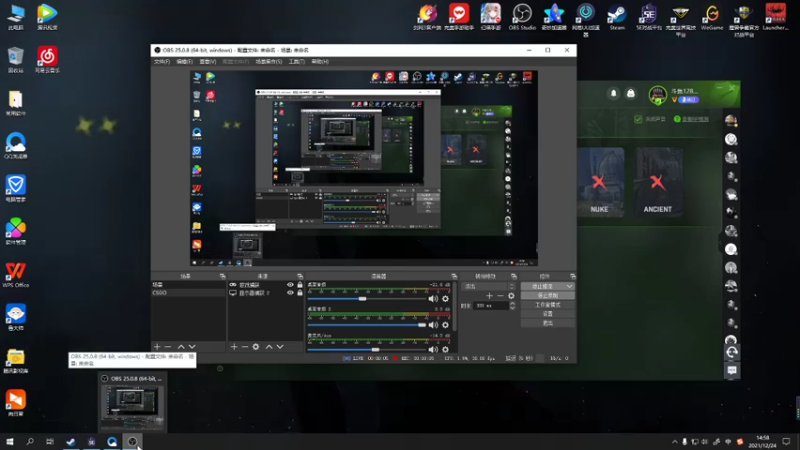This screenshot has width=800, height=450.
Task: Add a new source in Sources panel
Action: click(x=234, y=347)
